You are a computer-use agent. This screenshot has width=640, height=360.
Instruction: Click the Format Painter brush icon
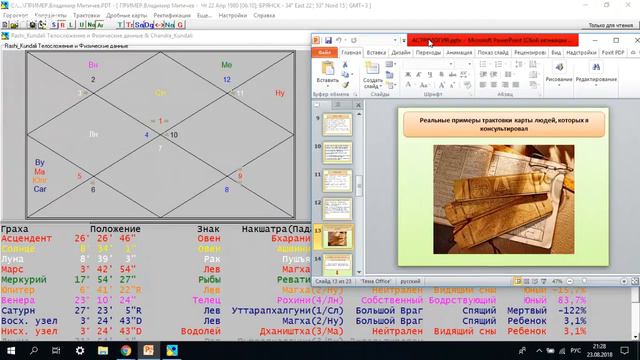click(345, 85)
